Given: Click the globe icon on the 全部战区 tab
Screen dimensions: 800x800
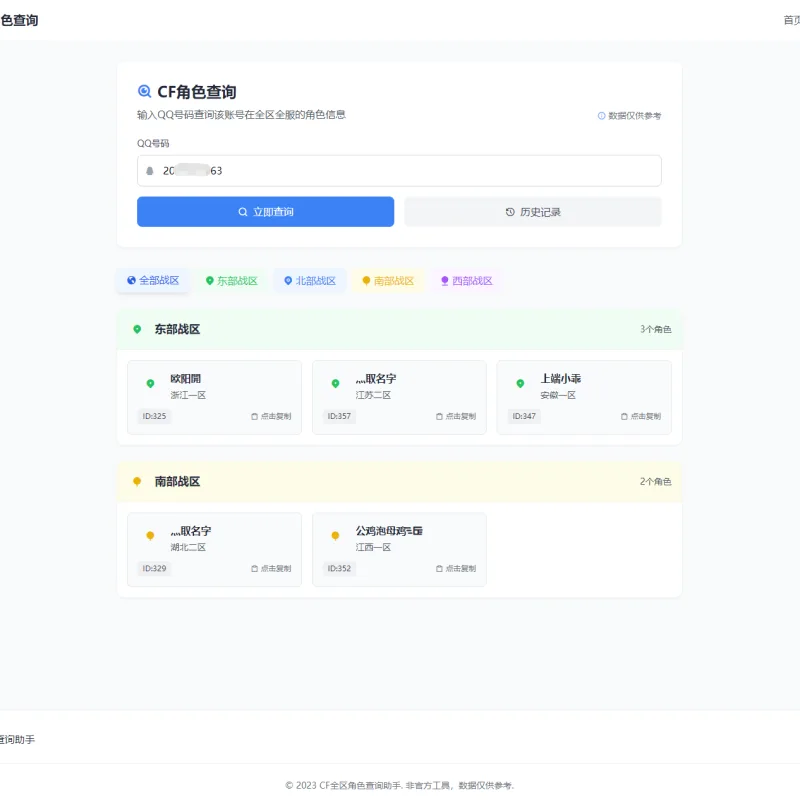Looking at the screenshot, I should pyautogui.click(x=132, y=280).
